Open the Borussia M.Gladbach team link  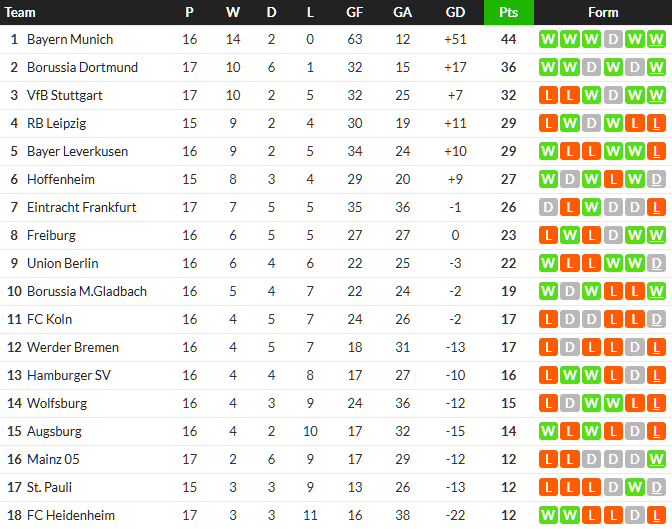point(87,291)
